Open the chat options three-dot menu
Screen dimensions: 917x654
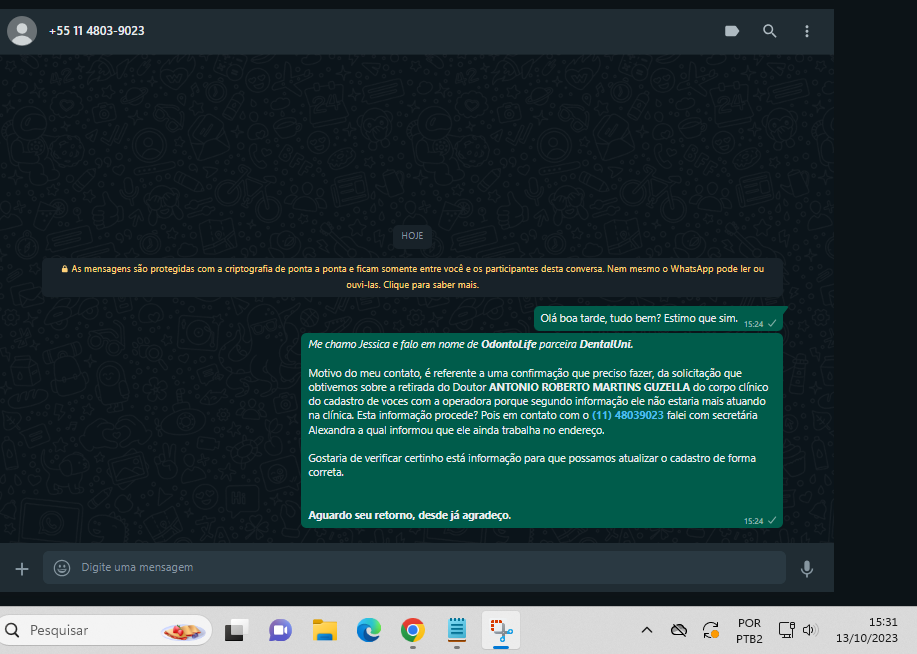(807, 31)
